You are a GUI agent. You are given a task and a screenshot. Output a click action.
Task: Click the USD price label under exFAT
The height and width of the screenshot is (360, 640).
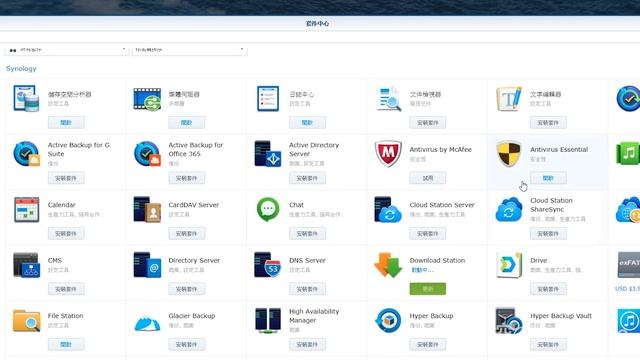coord(627,289)
